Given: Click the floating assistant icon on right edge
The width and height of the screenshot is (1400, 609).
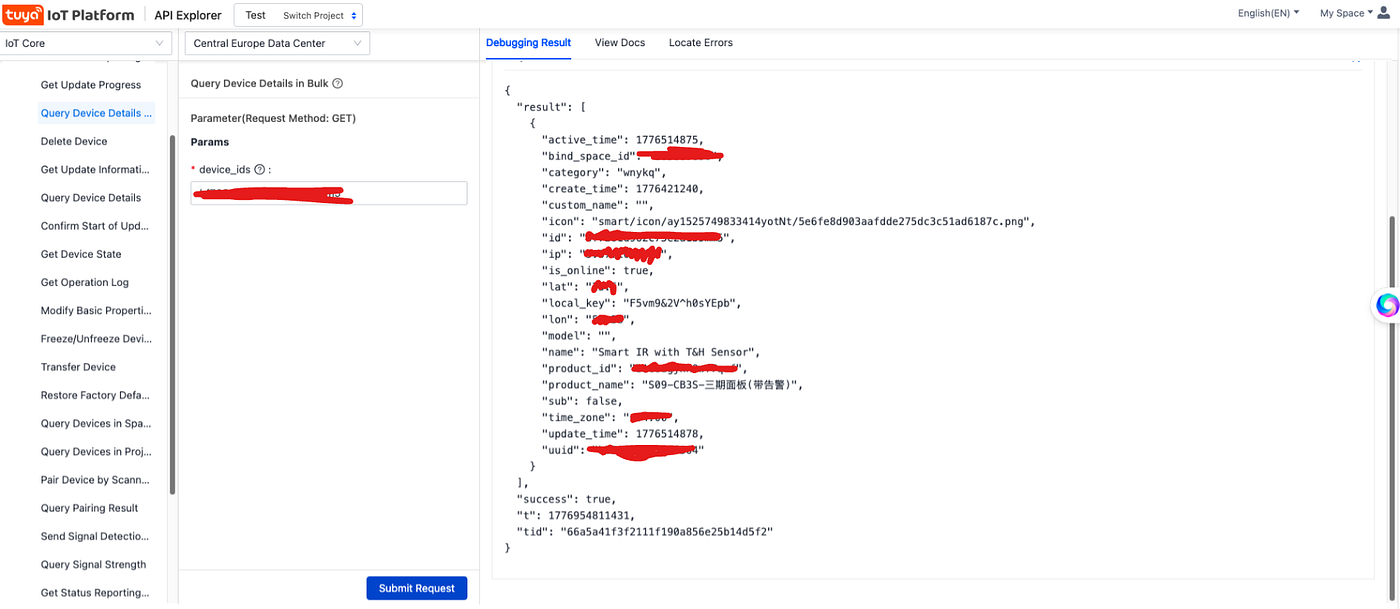Looking at the screenshot, I should click(1386, 306).
